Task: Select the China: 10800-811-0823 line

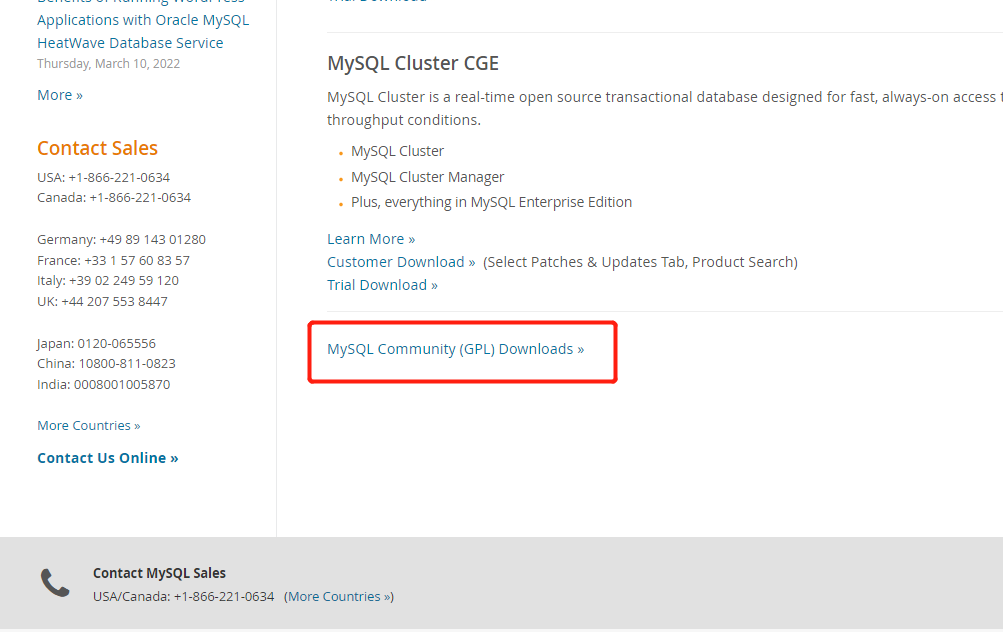Action: pos(106,363)
